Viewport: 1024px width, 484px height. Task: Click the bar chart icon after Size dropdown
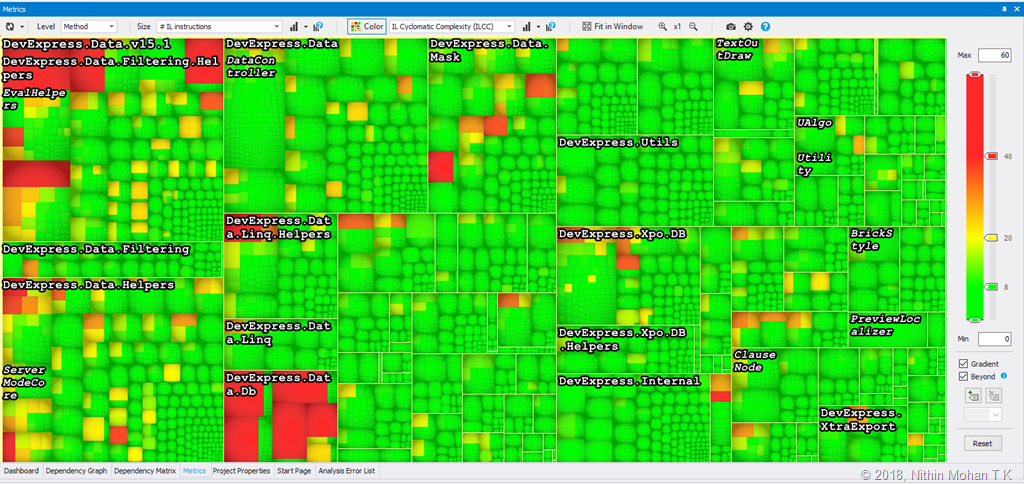[294, 26]
